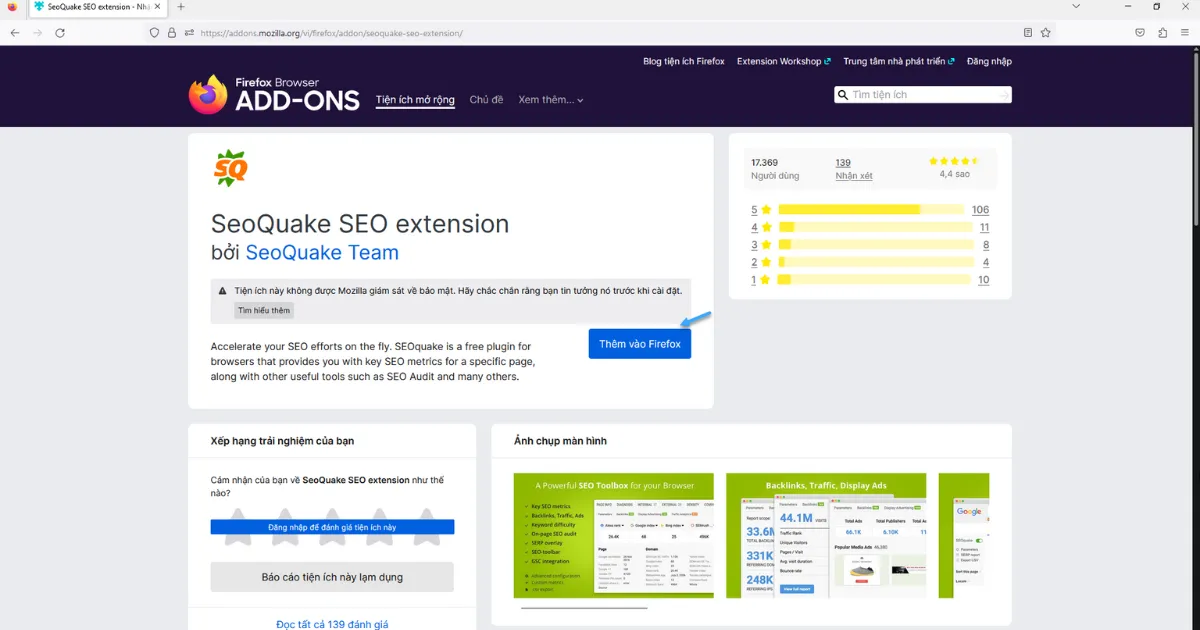Toggle reader view icon in address bar
Viewport: 1200px width, 630px height.
pyautogui.click(x=1028, y=32)
